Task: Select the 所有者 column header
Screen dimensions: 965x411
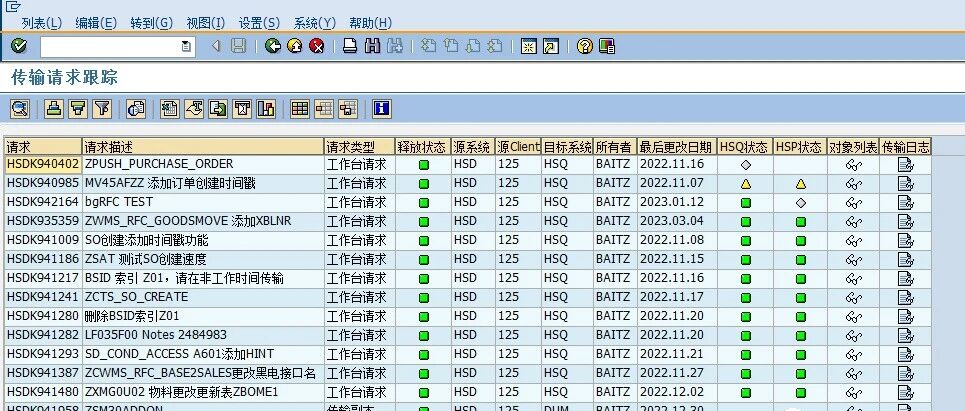Action: (x=615, y=147)
